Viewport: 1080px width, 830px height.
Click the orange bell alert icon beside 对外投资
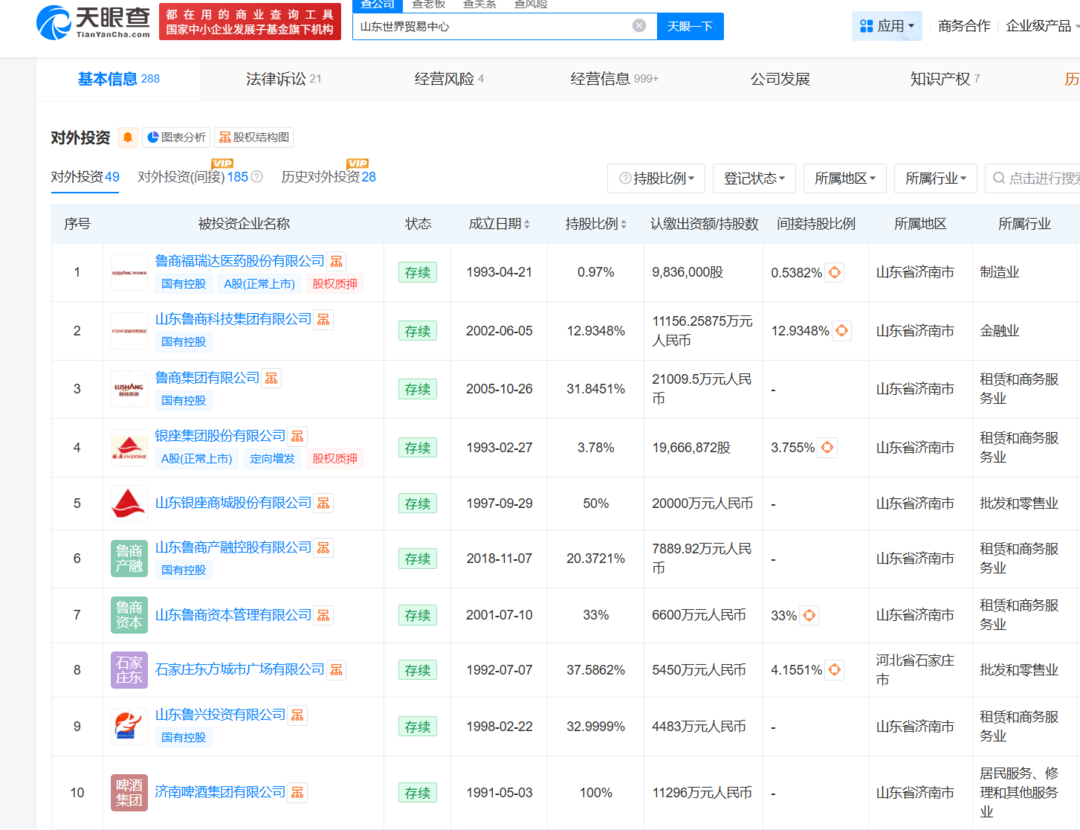[128, 138]
